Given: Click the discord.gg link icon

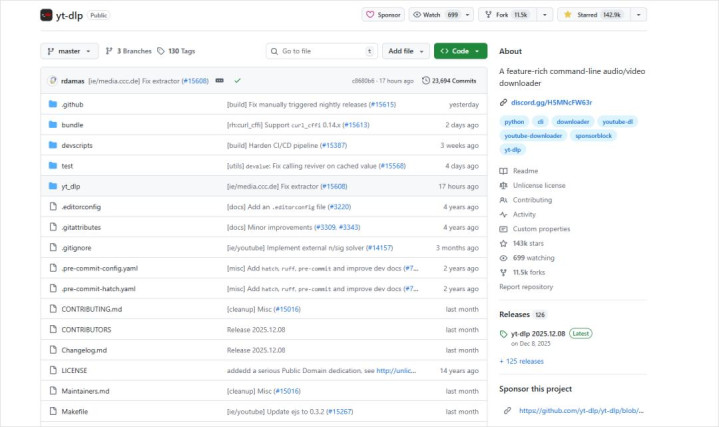Looking at the screenshot, I should tap(503, 102).
